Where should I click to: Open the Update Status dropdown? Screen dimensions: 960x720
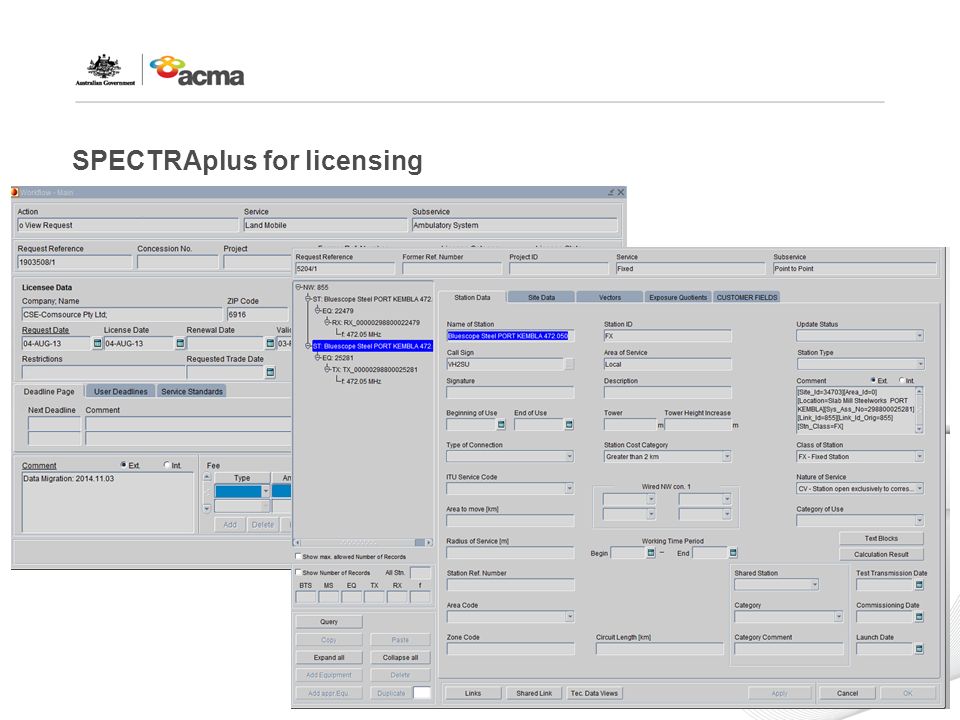point(919,336)
